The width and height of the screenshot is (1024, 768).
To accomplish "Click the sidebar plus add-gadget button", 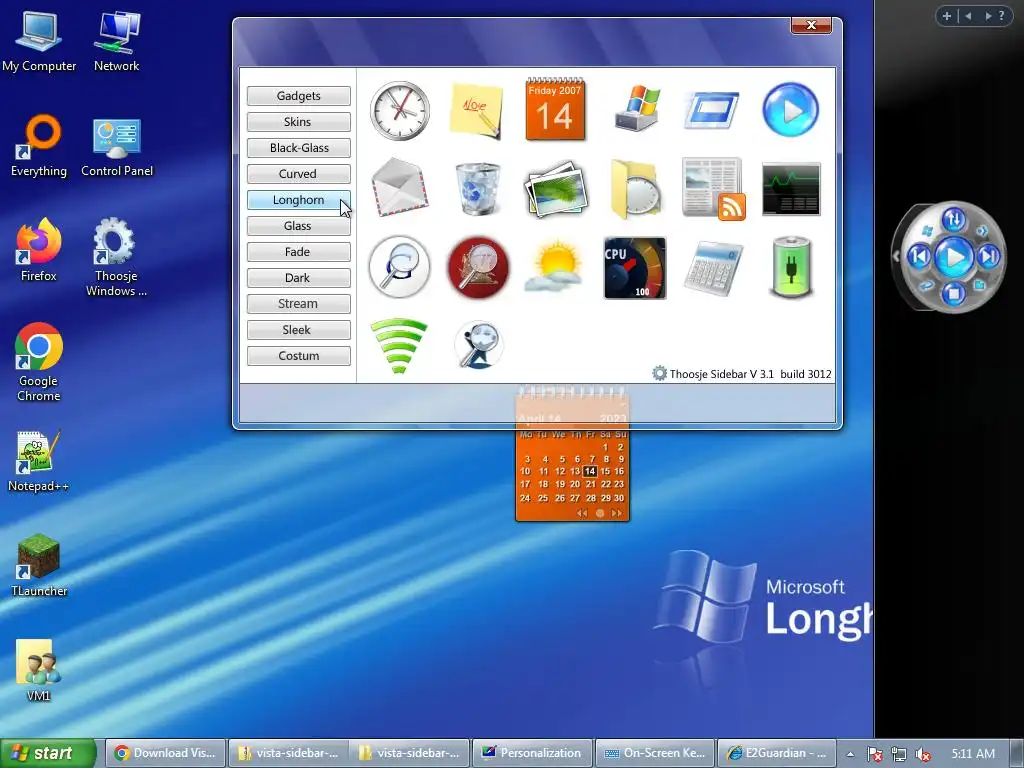I will coord(947,16).
